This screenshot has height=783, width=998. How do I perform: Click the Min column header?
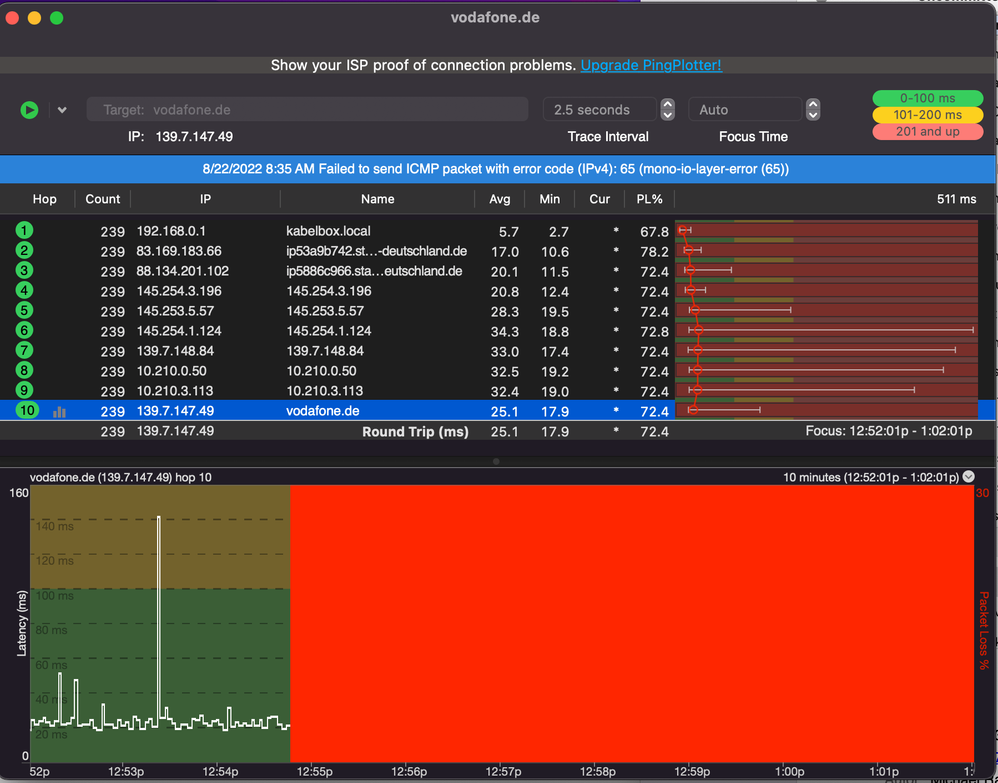point(549,199)
